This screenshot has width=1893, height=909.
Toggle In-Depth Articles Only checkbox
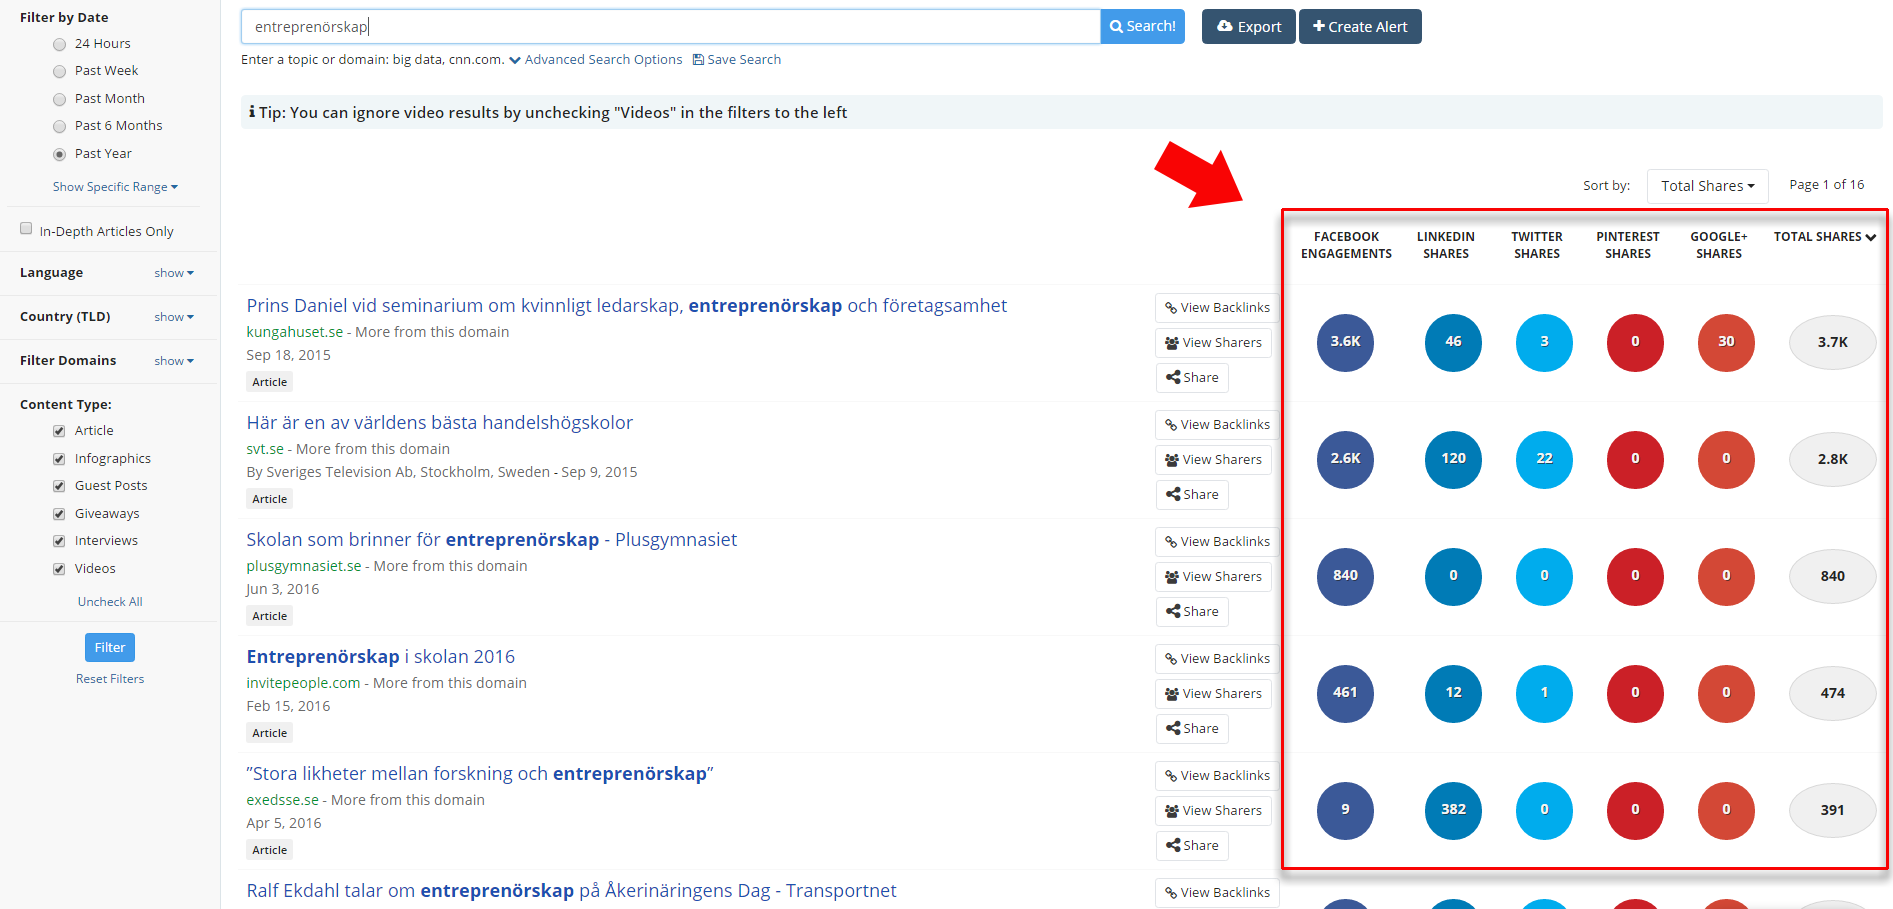26,229
